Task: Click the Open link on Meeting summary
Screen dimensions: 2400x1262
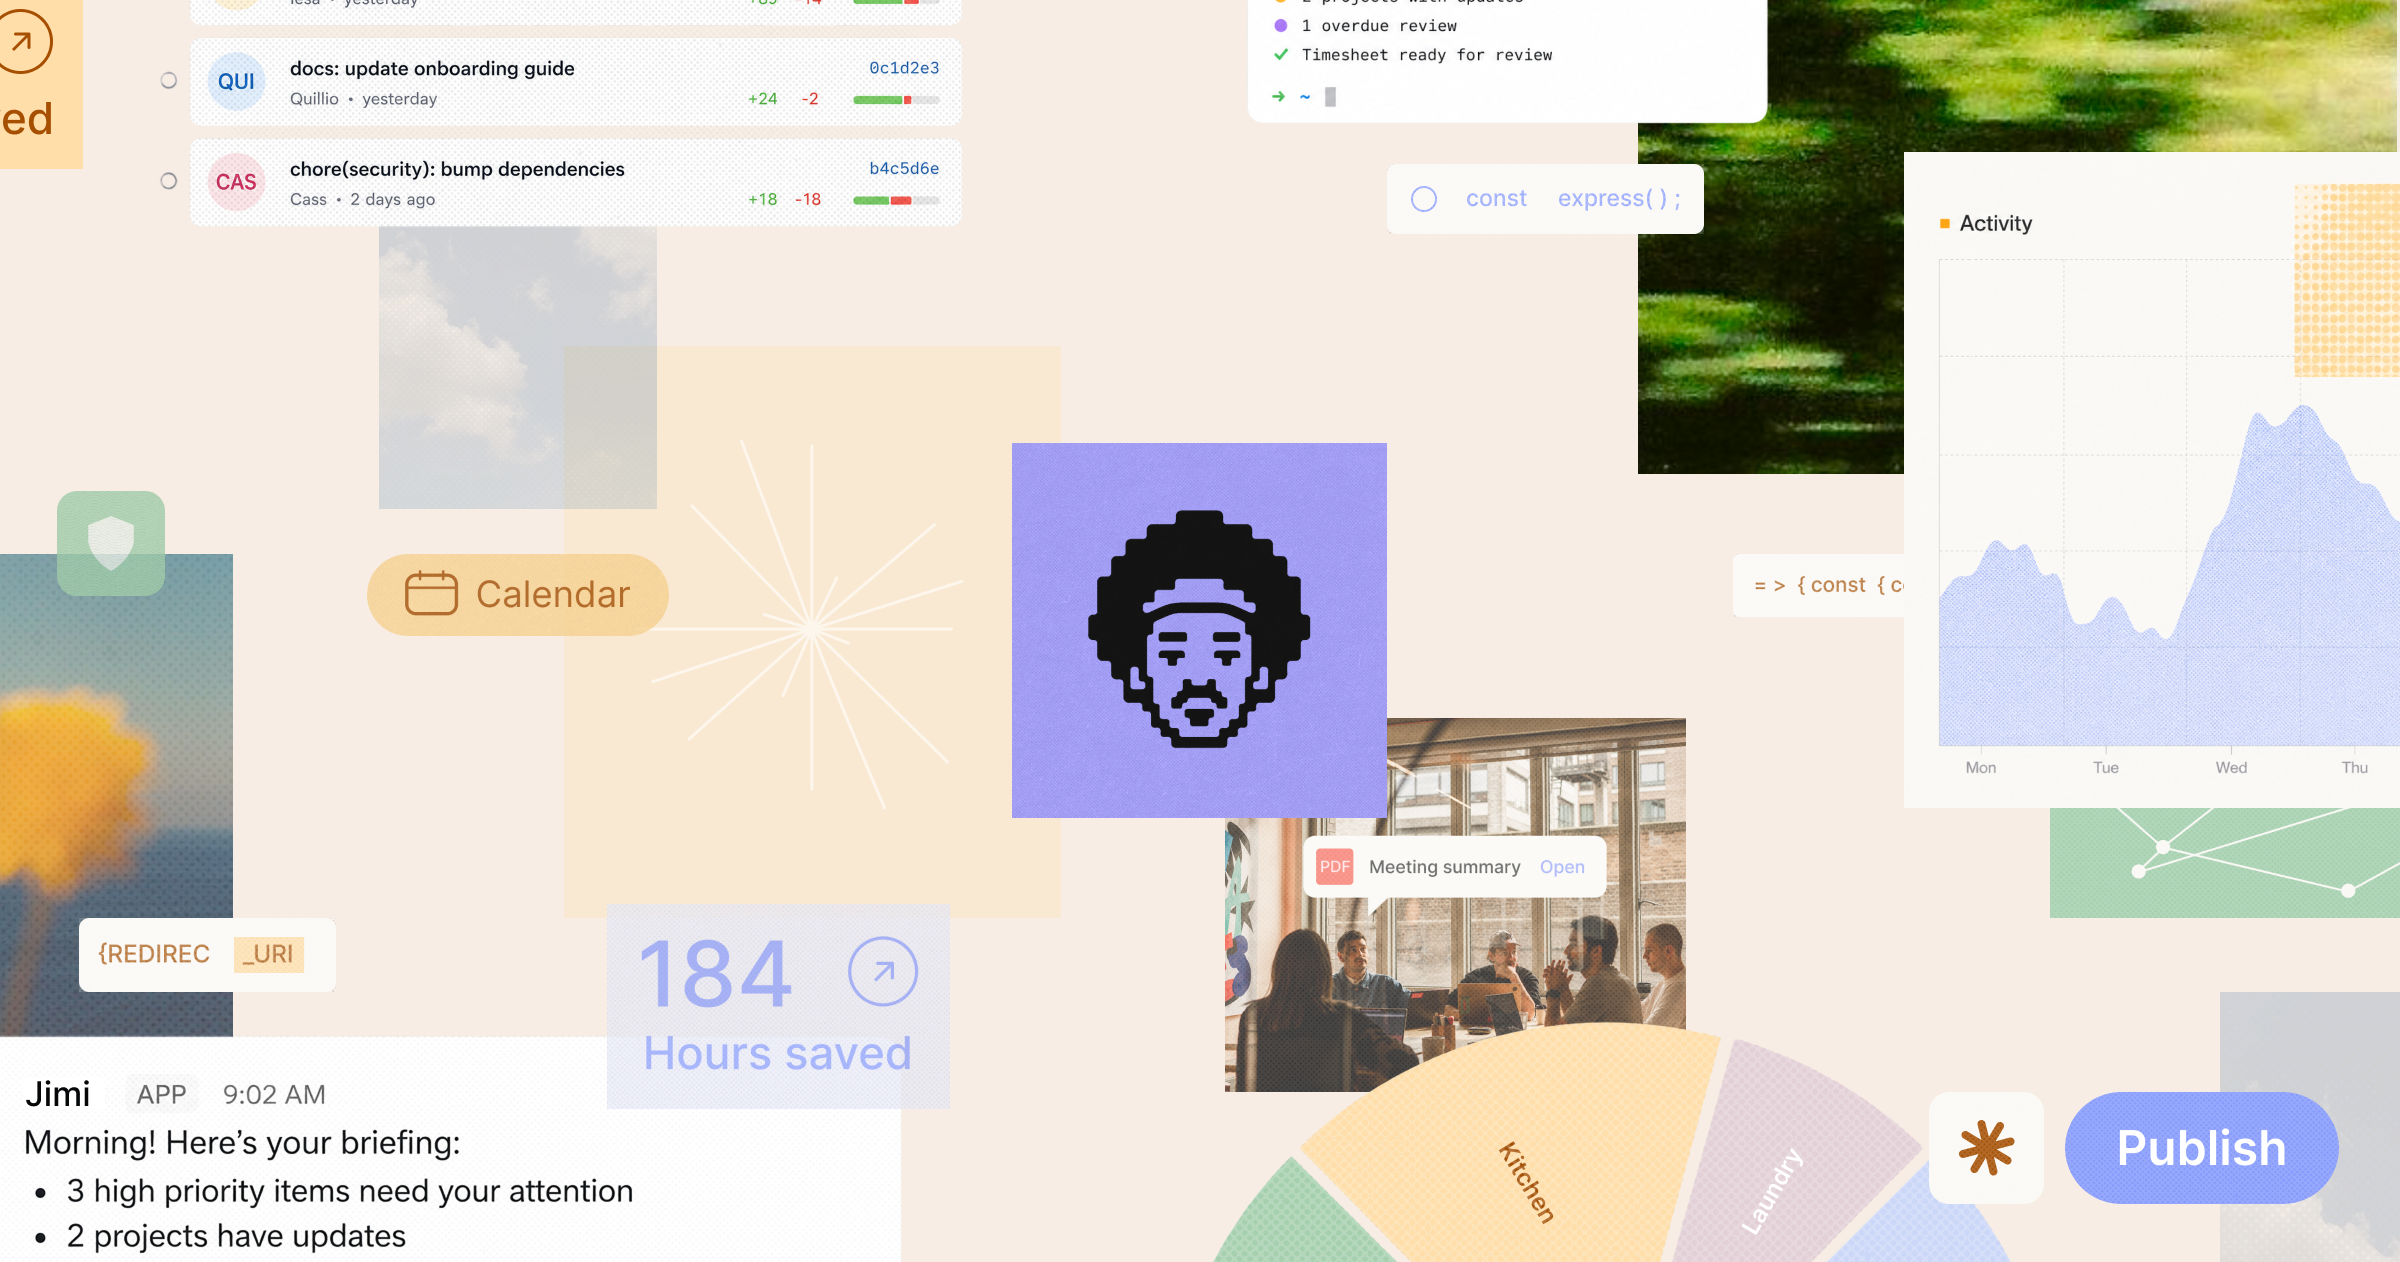Action: point(1562,867)
